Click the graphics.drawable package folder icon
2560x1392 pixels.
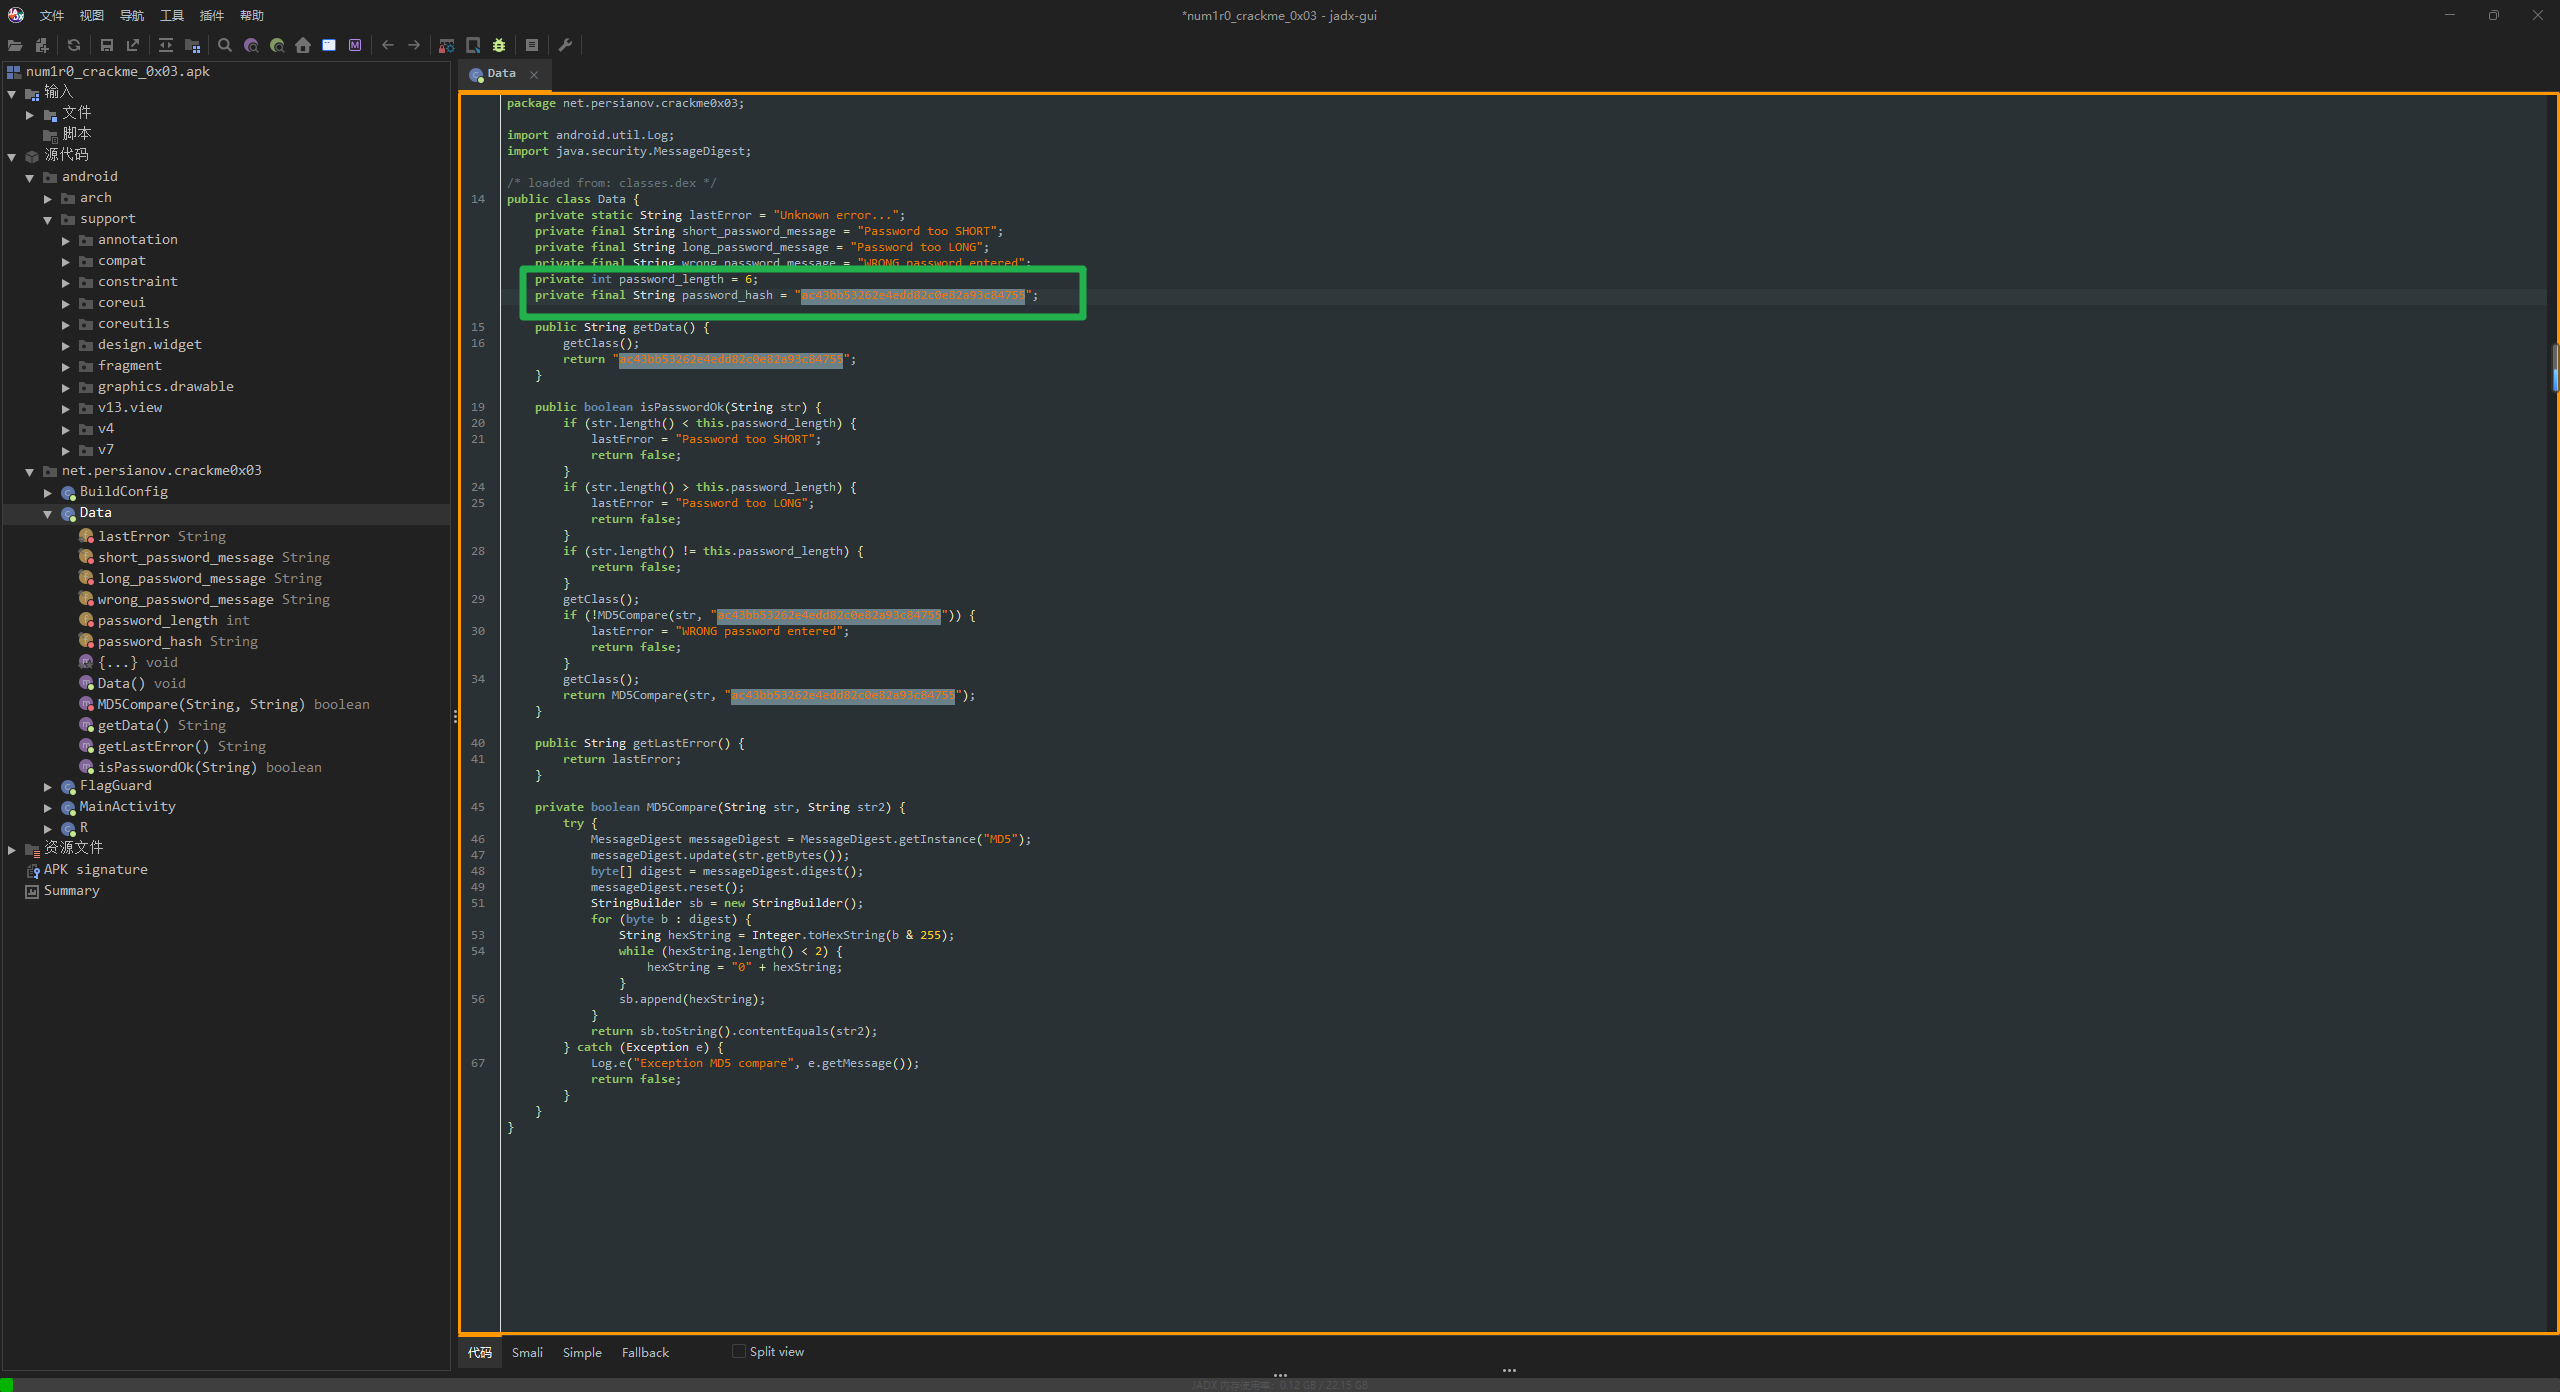[x=86, y=387]
